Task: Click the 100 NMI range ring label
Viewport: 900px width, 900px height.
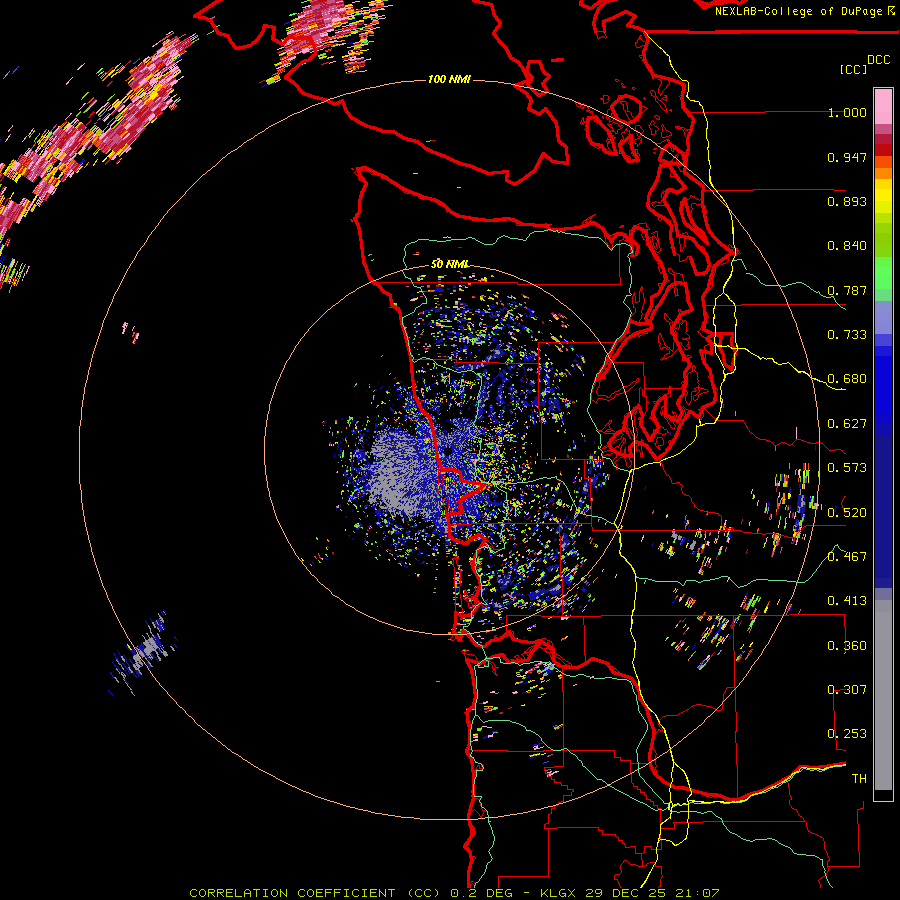Action: [x=449, y=79]
